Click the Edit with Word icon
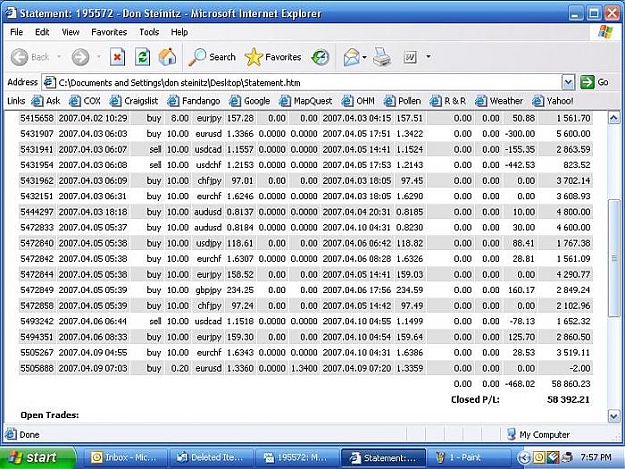The width and height of the screenshot is (625, 469). (410, 57)
